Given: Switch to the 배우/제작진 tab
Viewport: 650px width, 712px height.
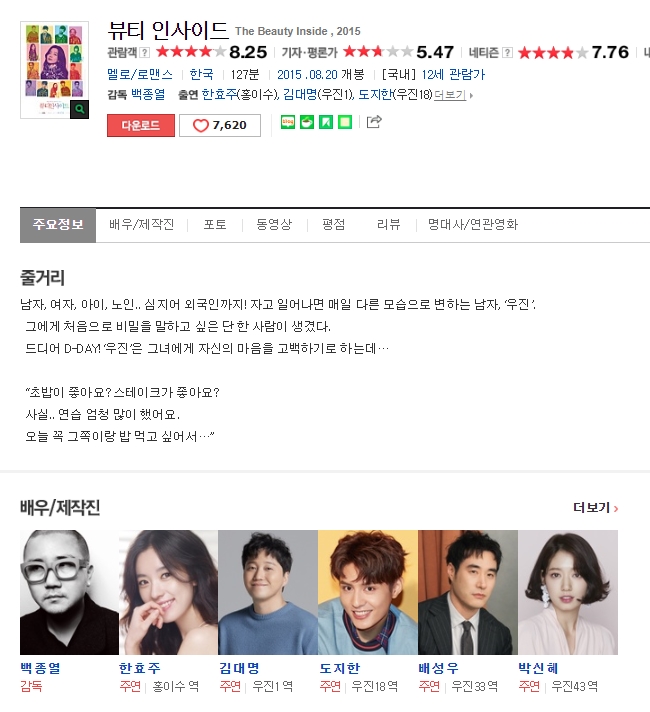Looking at the screenshot, I should pyautogui.click(x=142, y=224).
